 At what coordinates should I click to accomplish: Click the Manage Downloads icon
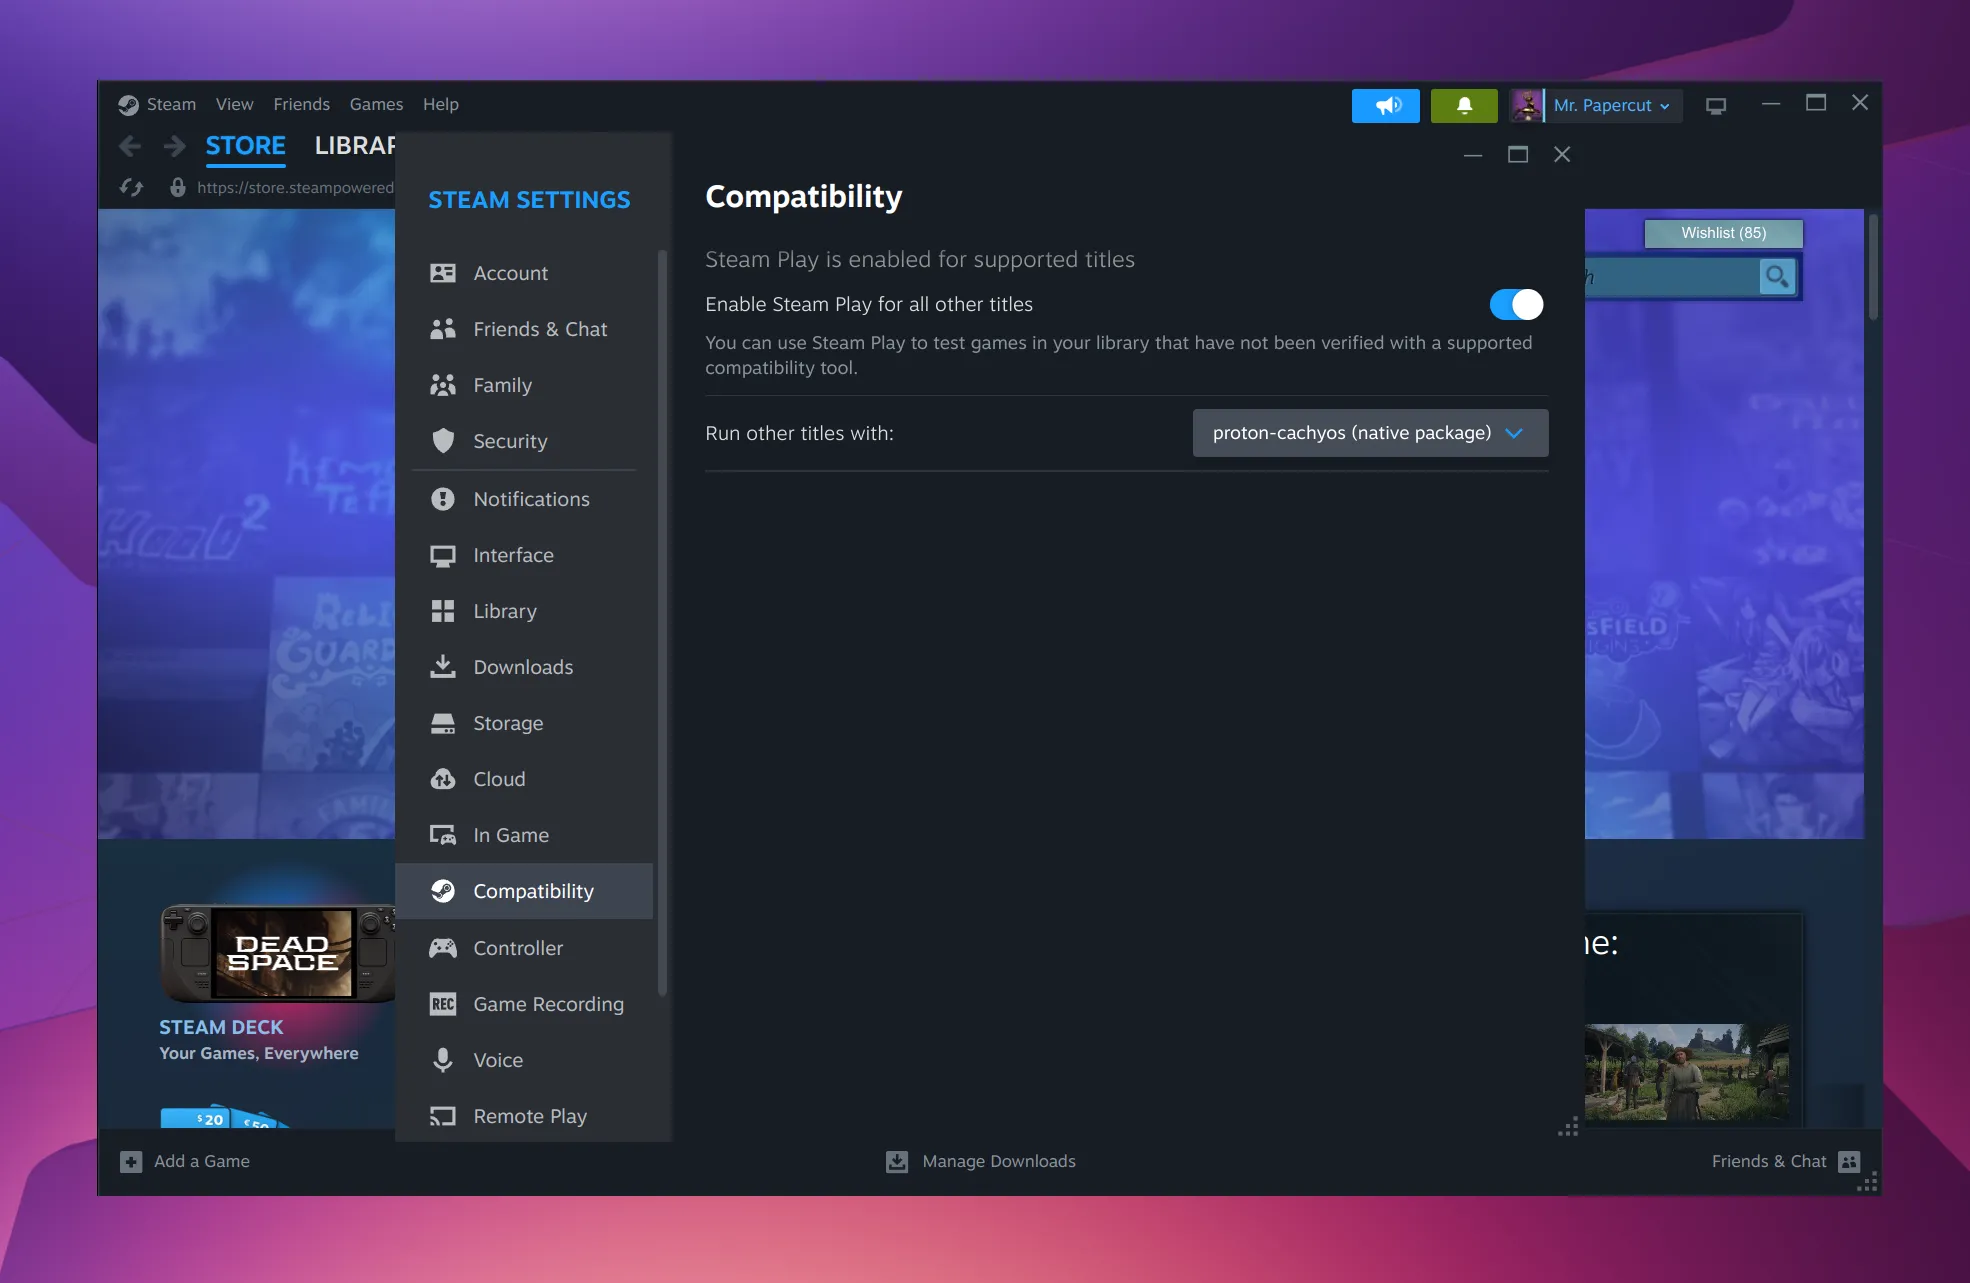pos(897,1161)
